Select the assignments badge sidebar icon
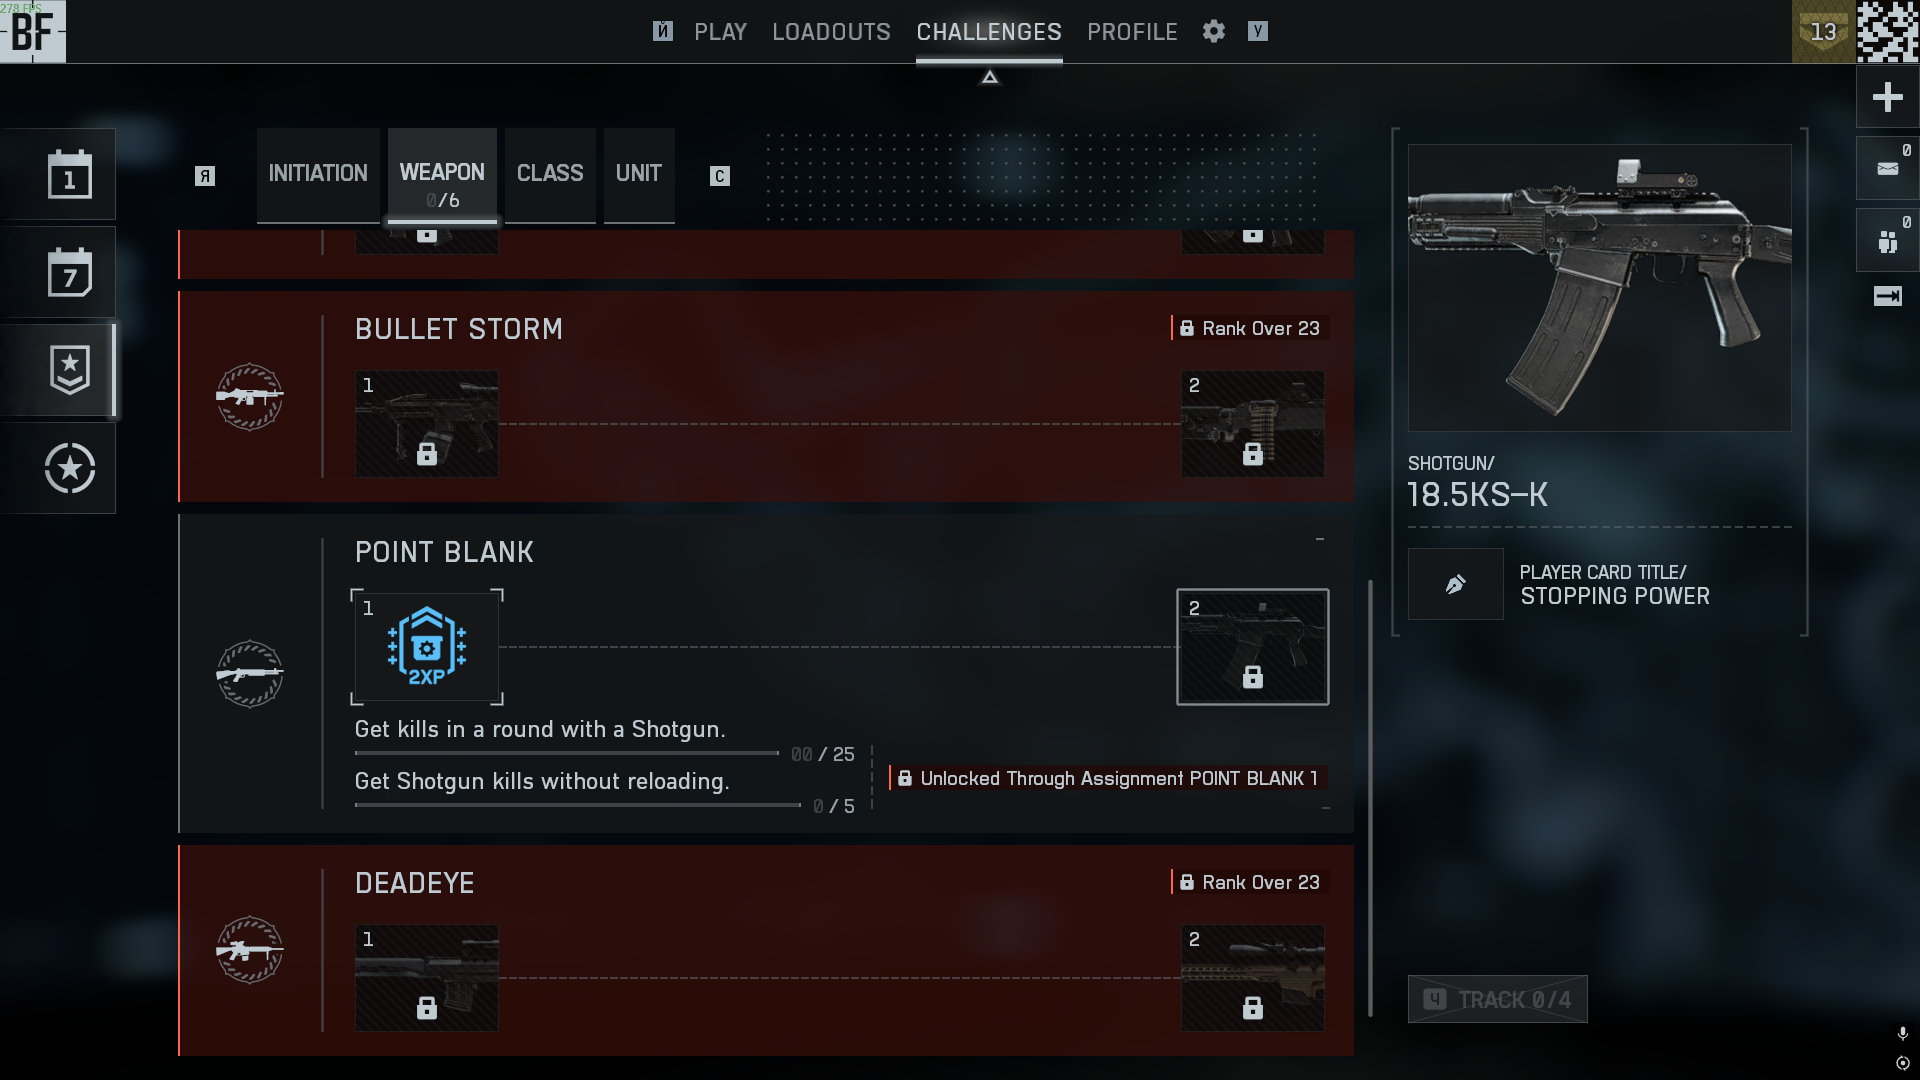This screenshot has width=1920, height=1080. (70, 369)
